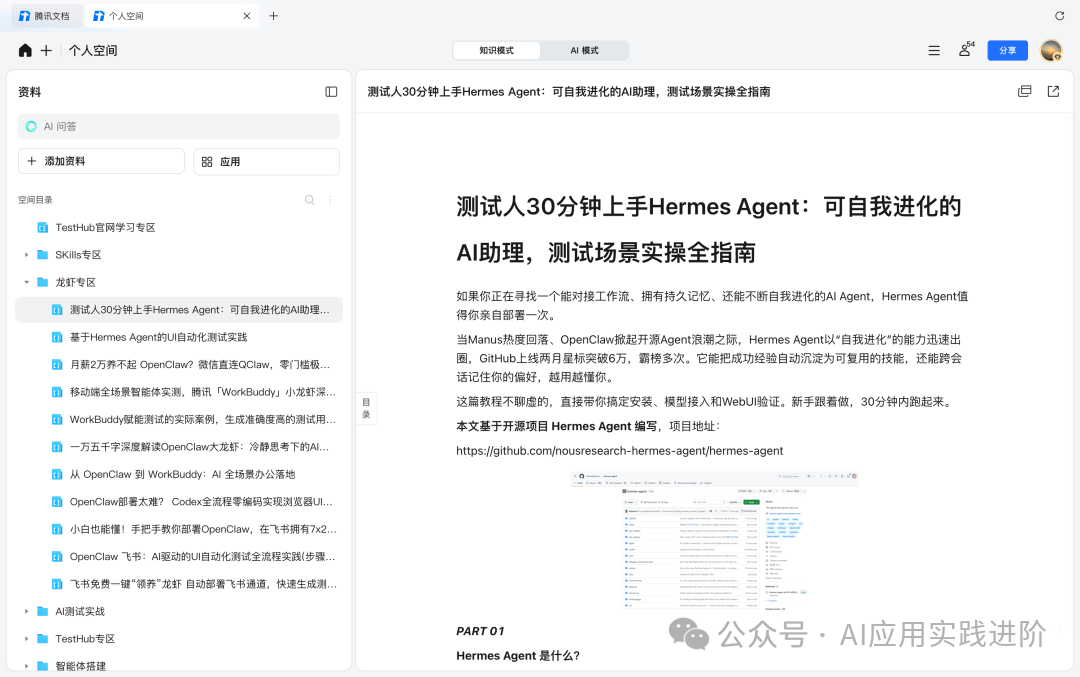This screenshot has height=677, width=1080.
Task: Switch to the 腾讯文档 tab
Action: pos(45,16)
